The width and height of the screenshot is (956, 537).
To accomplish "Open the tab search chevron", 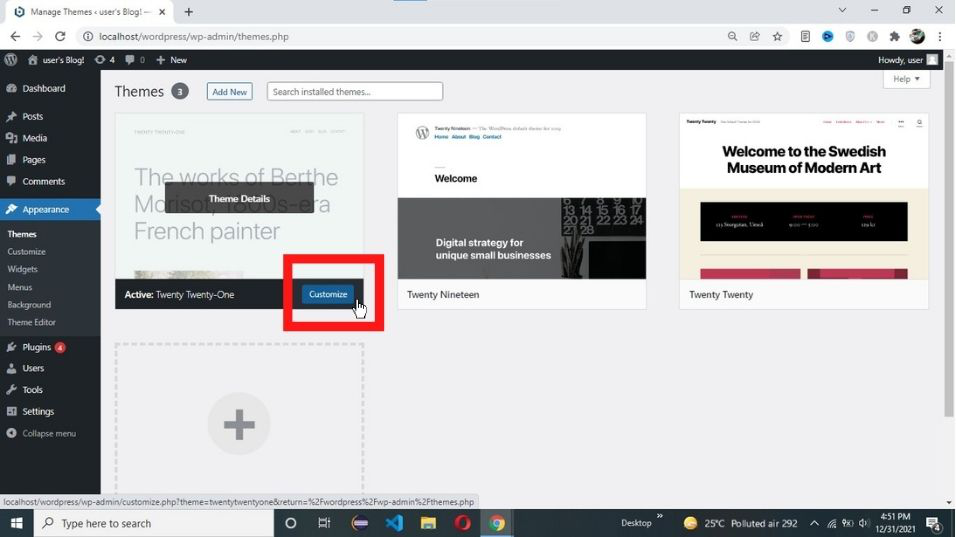I will pyautogui.click(x=842, y=10).
